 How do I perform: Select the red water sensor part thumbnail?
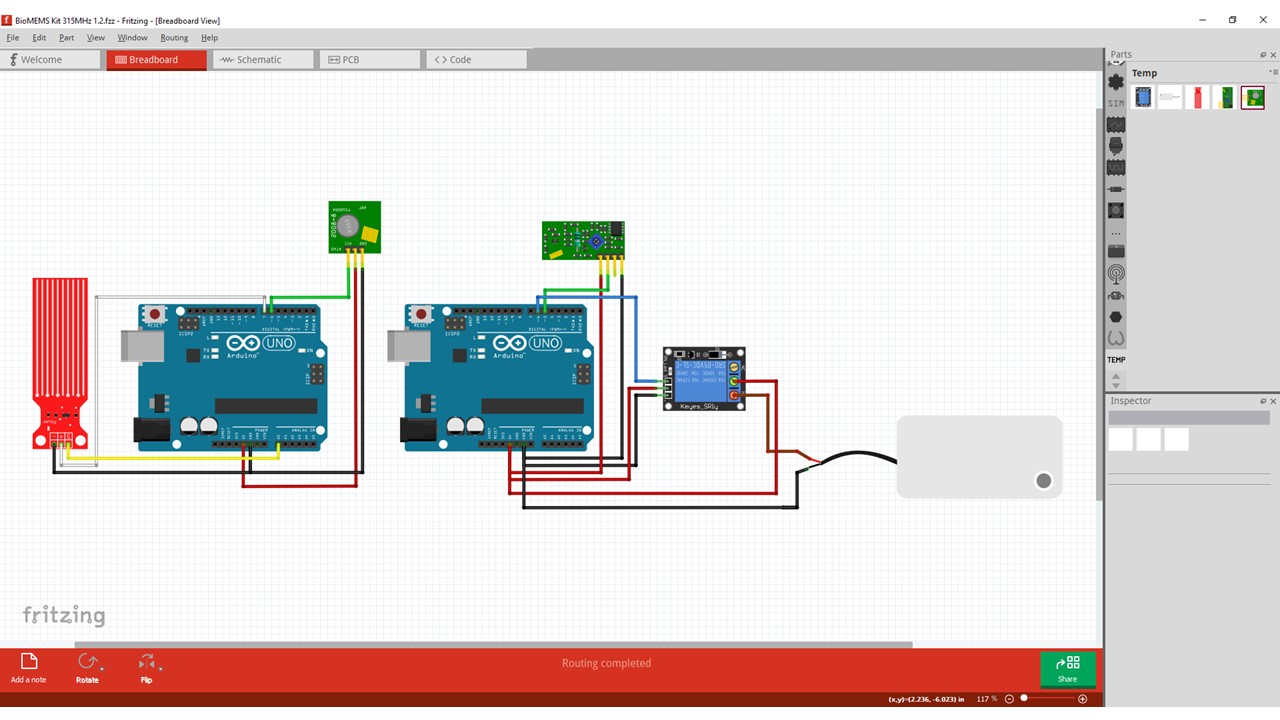1197,97
